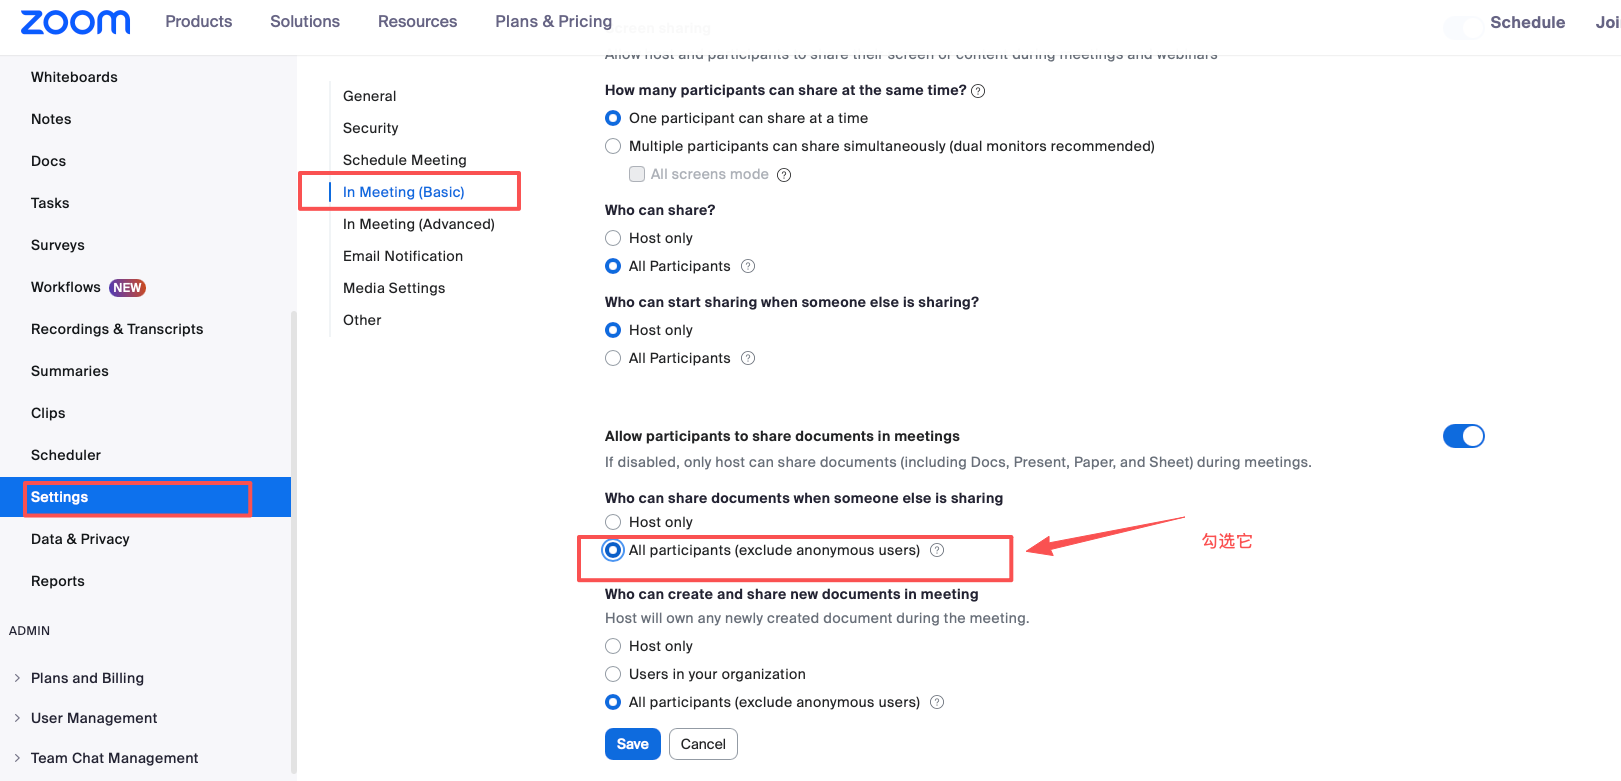
Task: Click help icon next to All screens mode
Action: coord(784,175)
